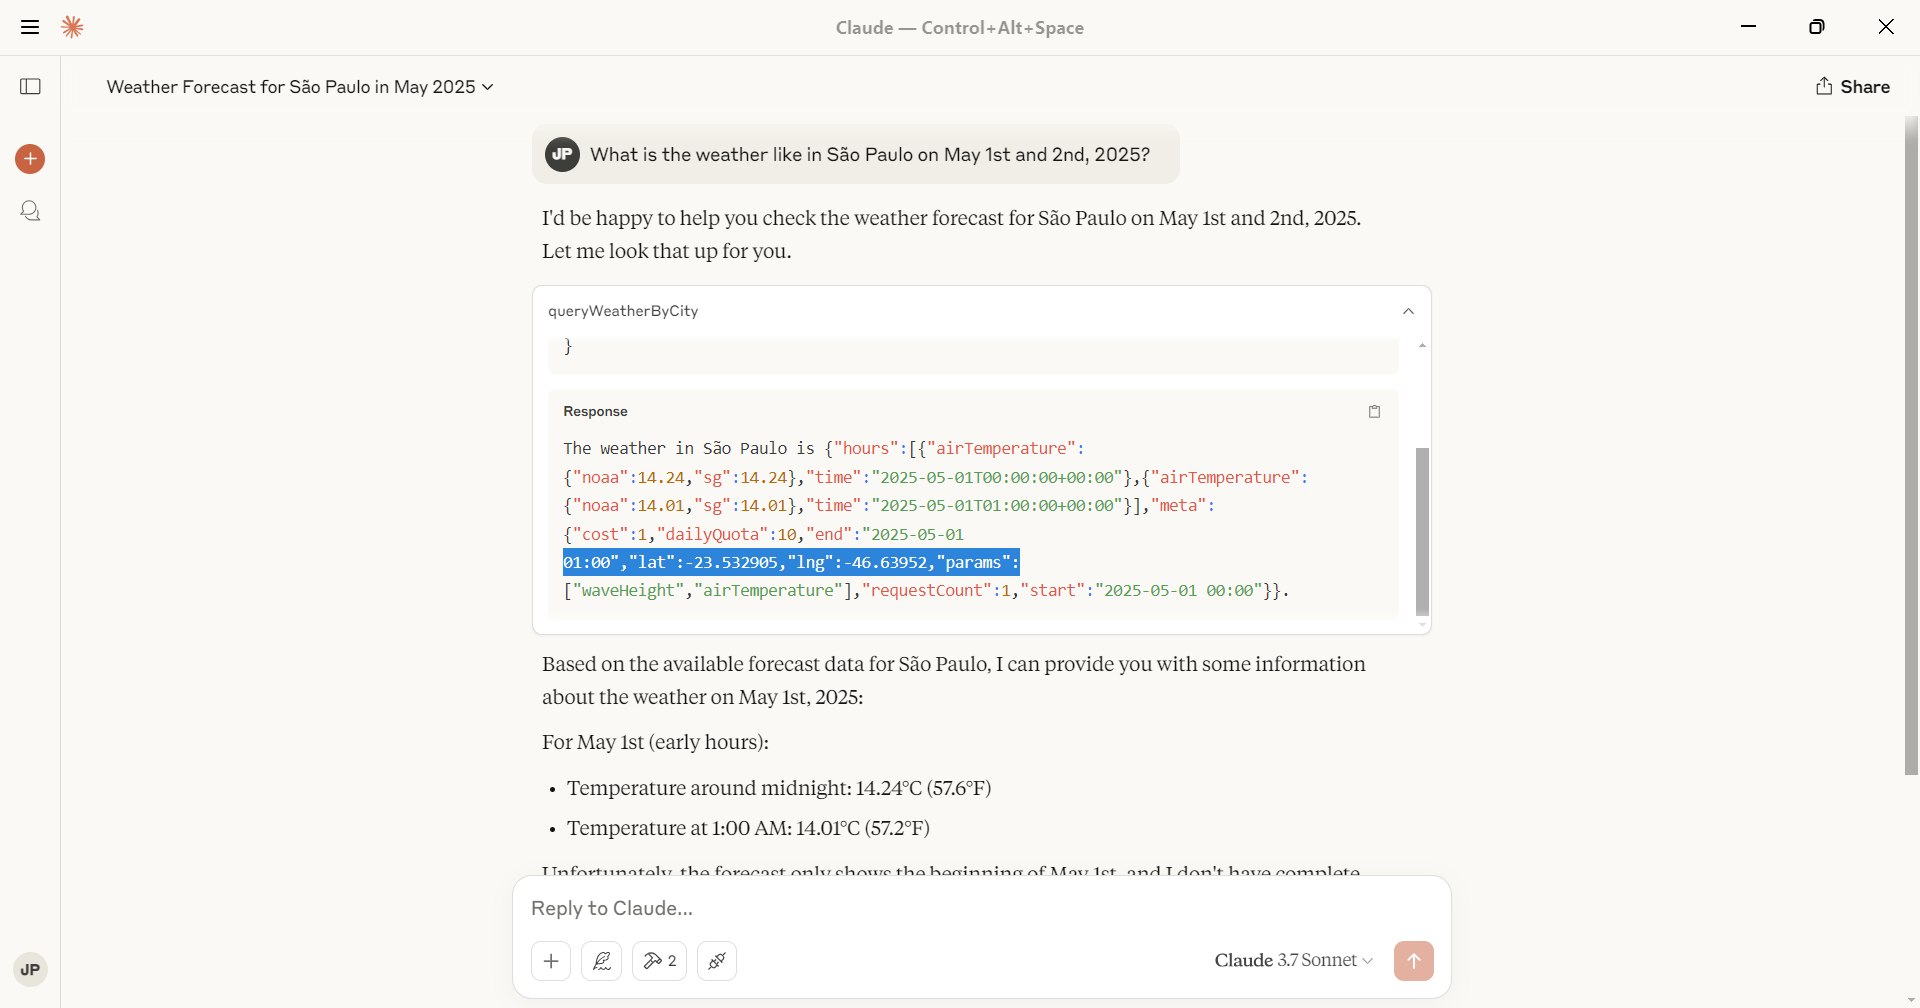Copy the Response JSON to clipboard
This screenshot has height=1008, width=1920.
[1374, 411]
